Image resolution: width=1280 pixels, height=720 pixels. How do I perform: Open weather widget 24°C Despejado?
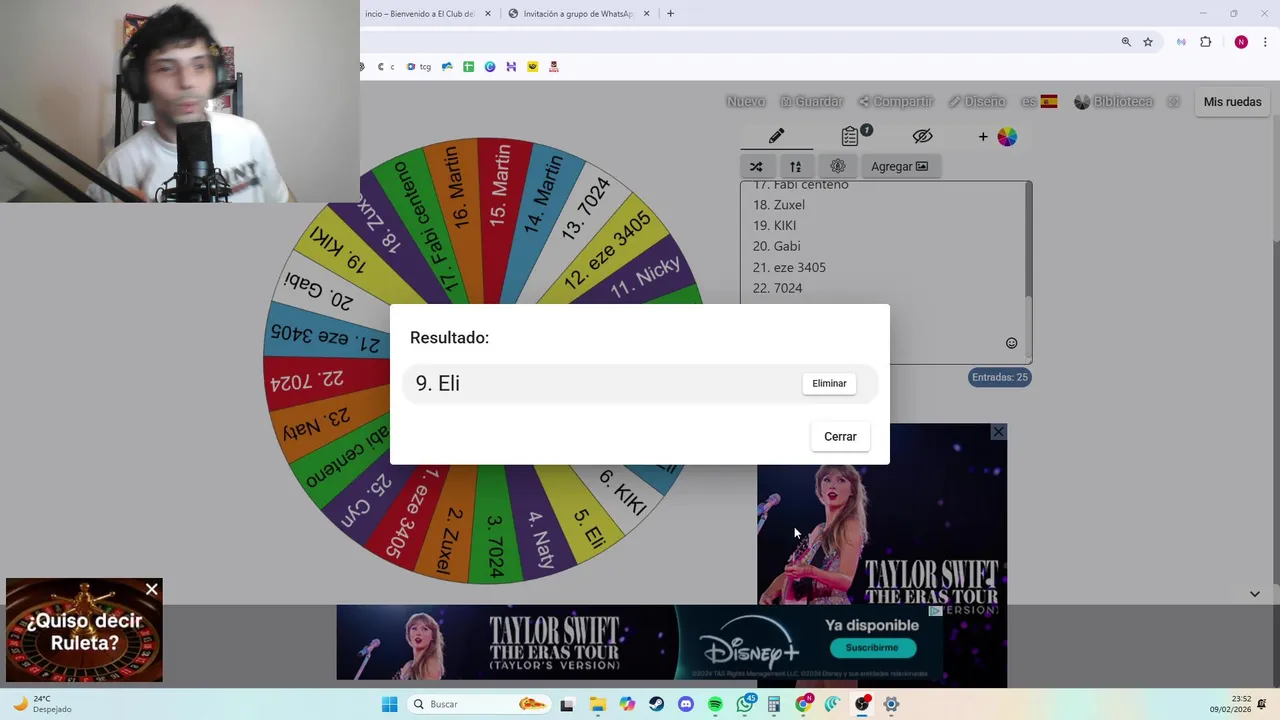coord(40,704)
